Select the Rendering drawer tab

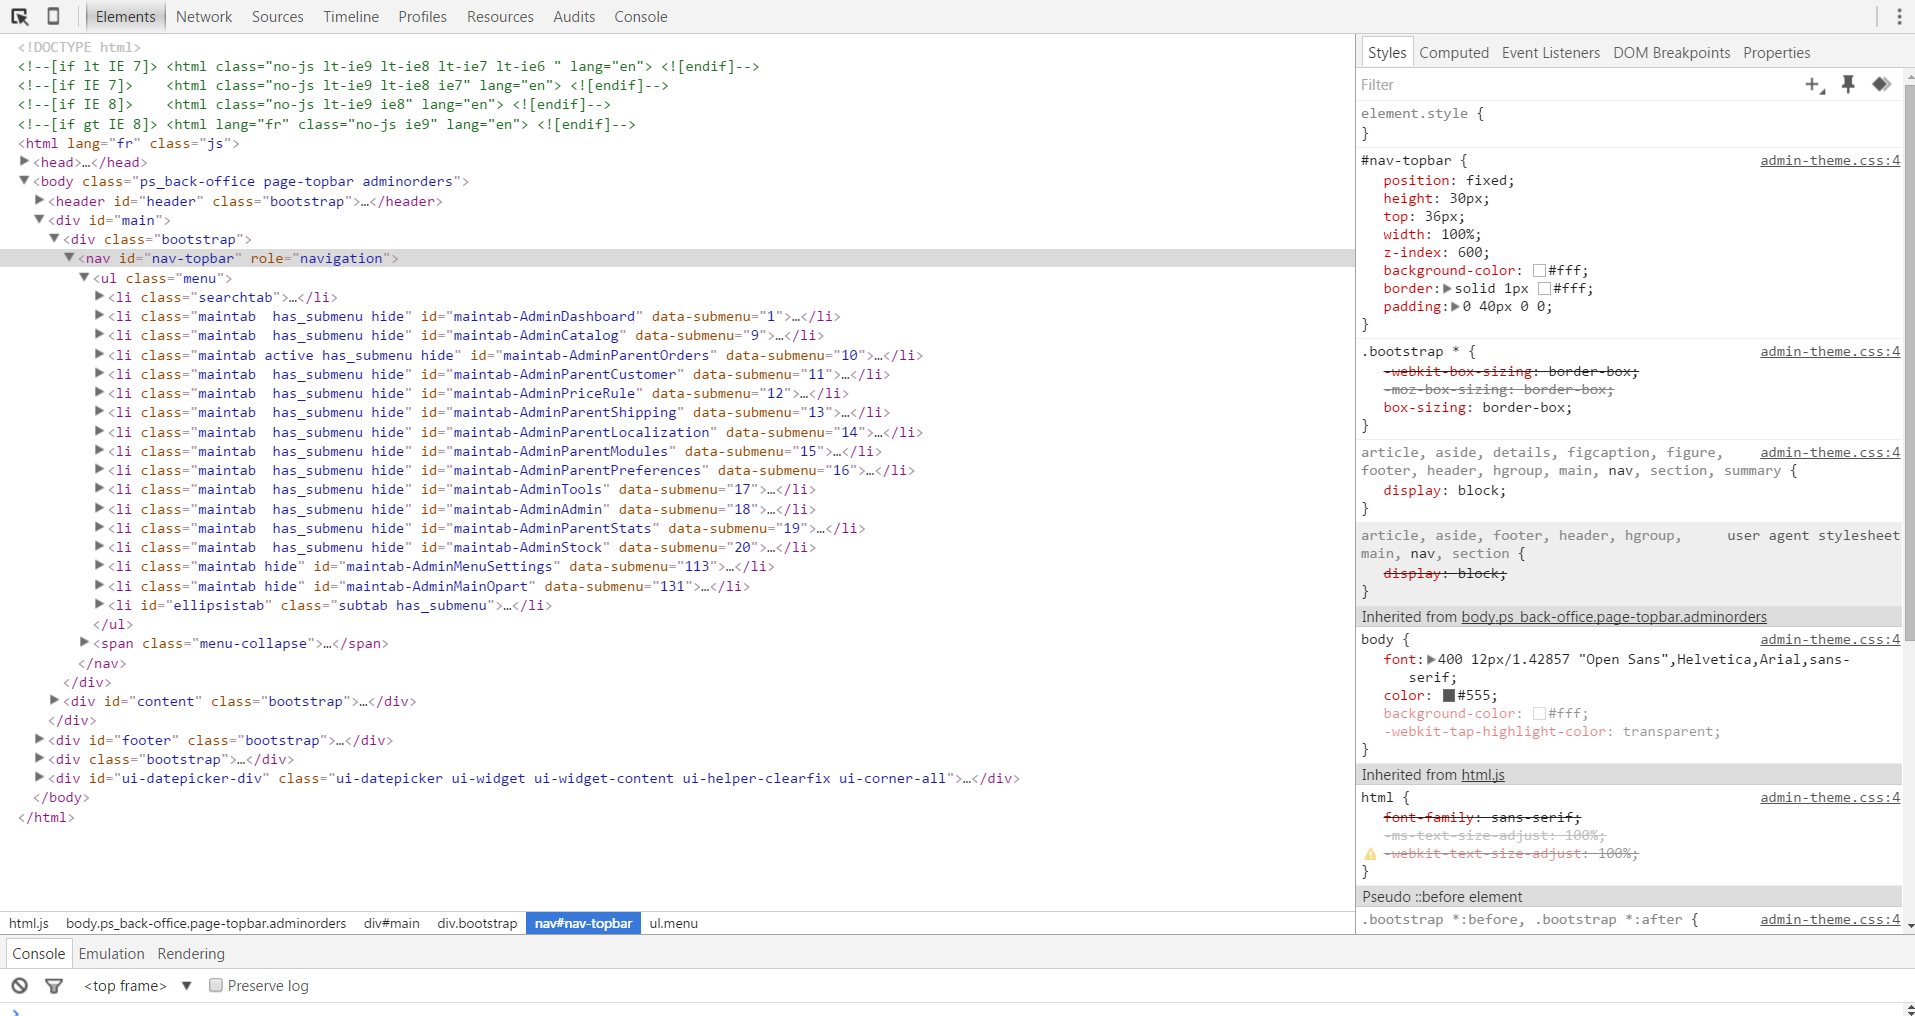(x=191, y=954)
